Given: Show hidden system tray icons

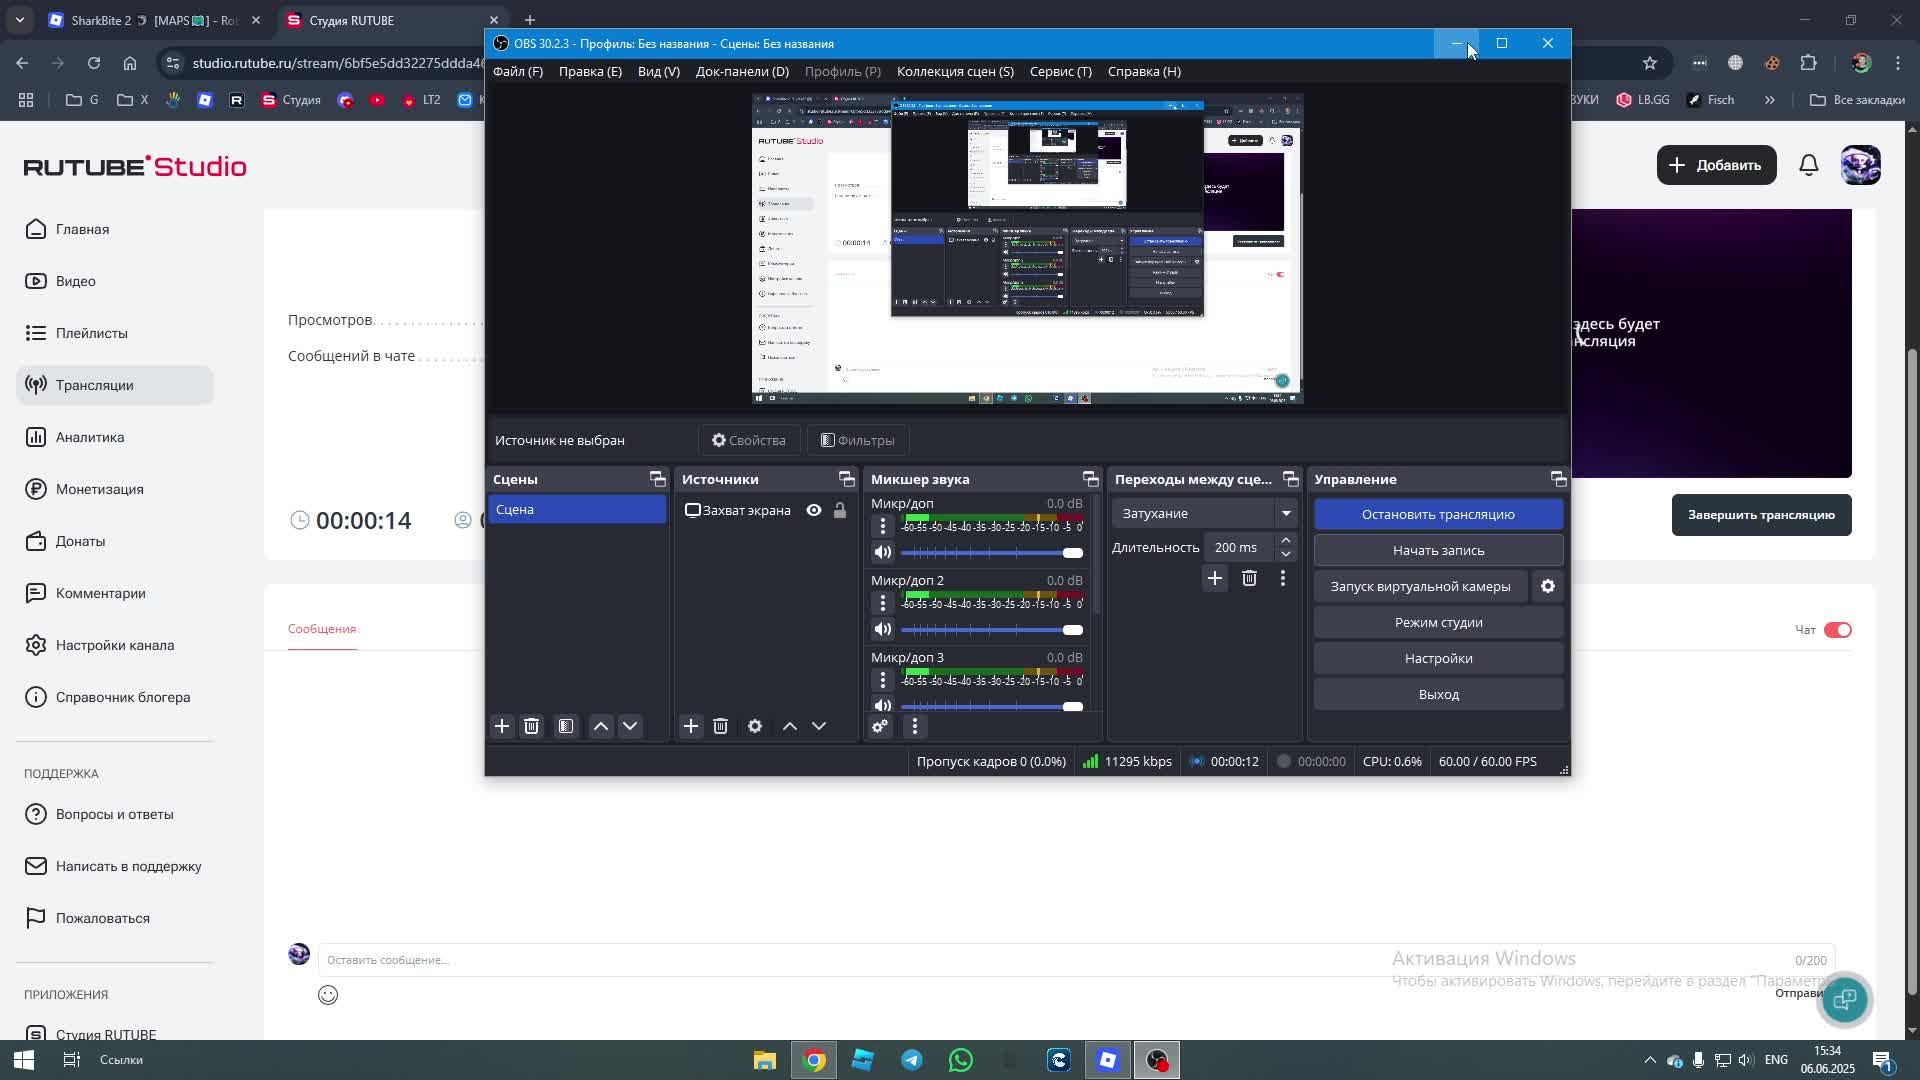Looking at the screenshot, I should (1650, 1060).
